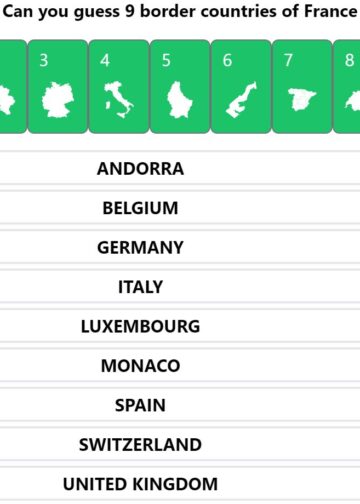Click the number 5 label on Luxembourg card
The width and height of the screenshot is (360, 504).
(166, 60)
